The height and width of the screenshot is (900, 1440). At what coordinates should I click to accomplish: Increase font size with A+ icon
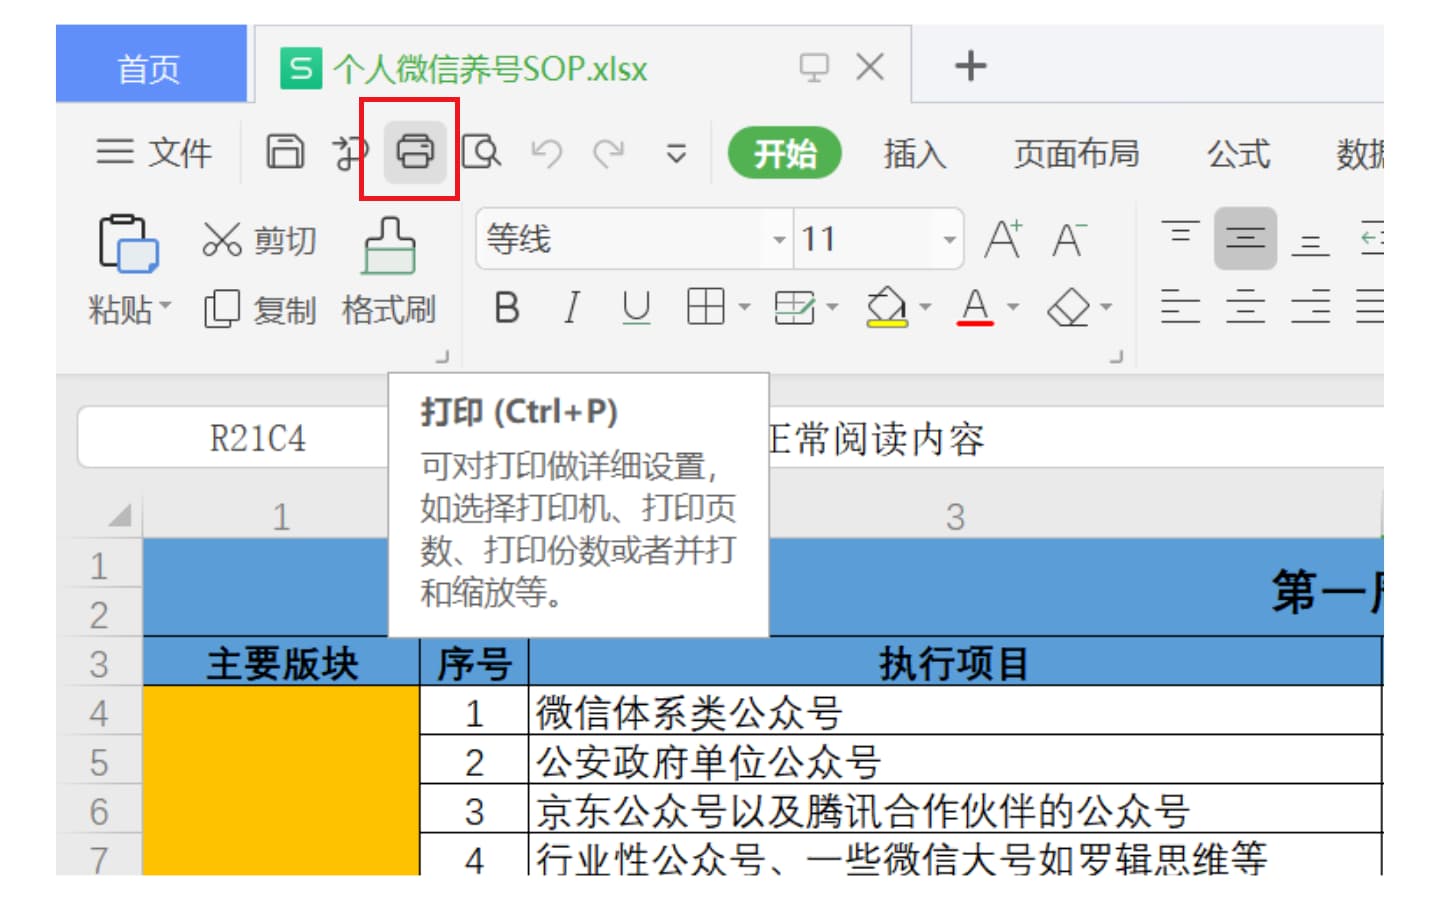(1004, 239)
